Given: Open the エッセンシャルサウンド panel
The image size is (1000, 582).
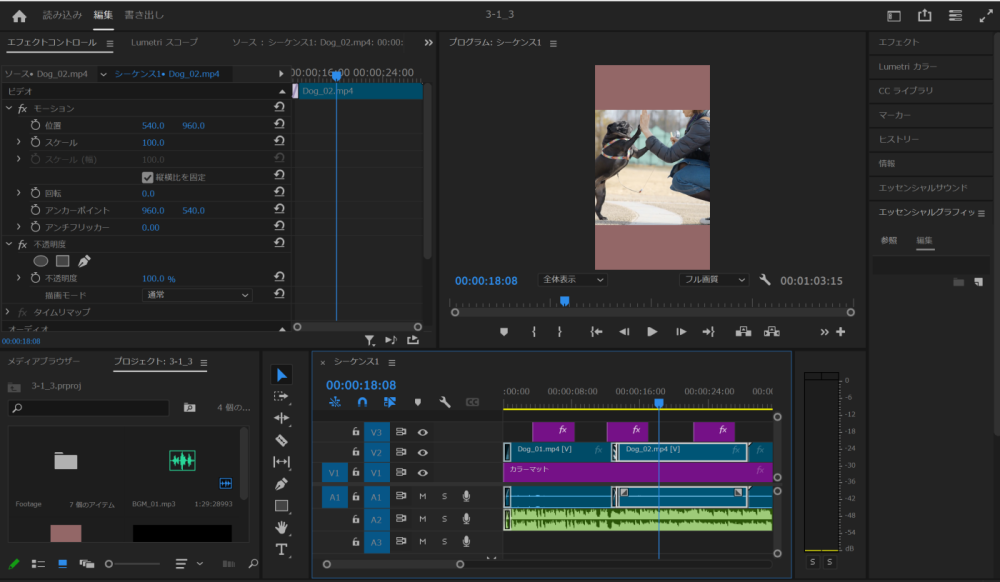Looking at the screenshot, I should pos(922,187).
